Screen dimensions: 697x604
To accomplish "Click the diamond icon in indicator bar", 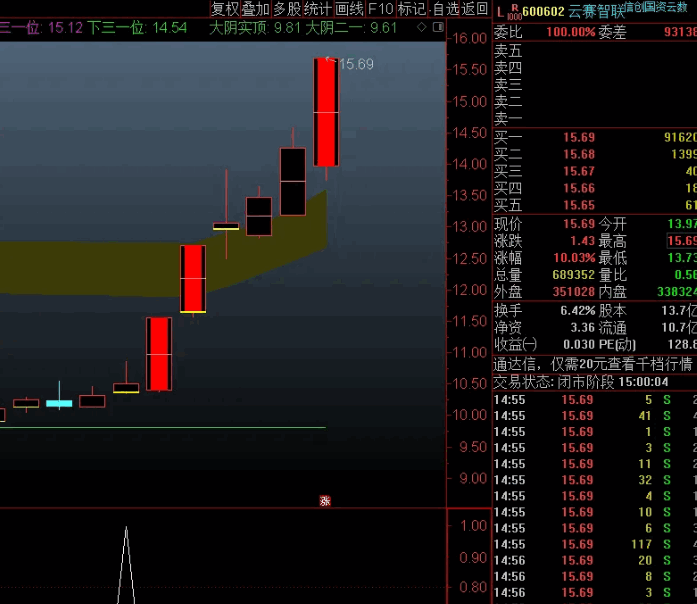I will tap(421, 28).
